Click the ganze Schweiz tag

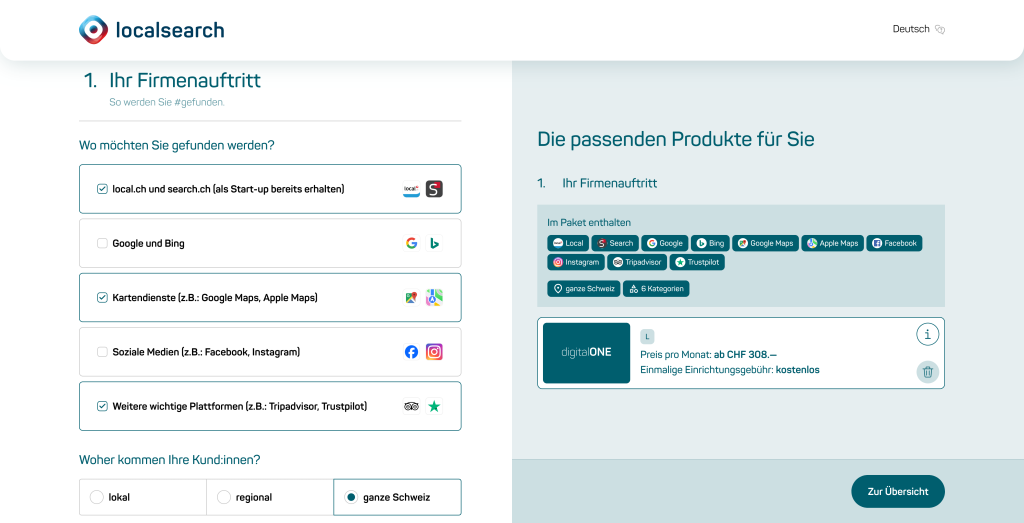point(583,289)
